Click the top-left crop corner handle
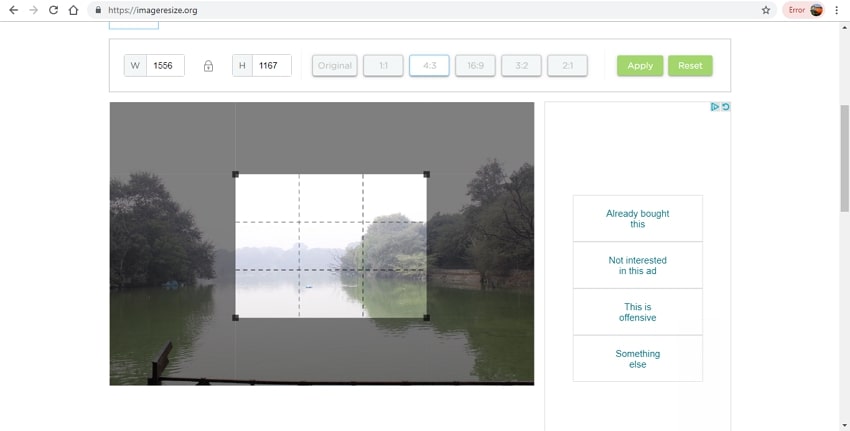 [x=236, y=174]
